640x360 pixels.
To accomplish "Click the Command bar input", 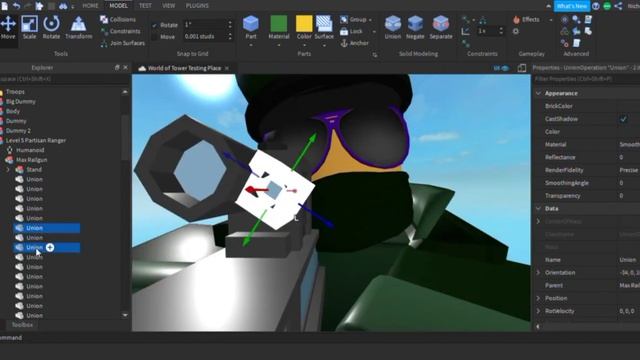I will [320, 338].
